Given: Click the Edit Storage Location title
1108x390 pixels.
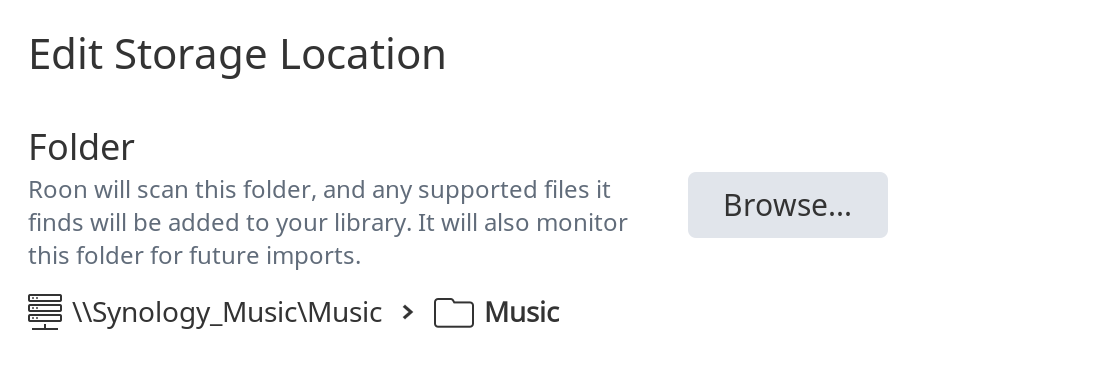Looking at the screenshot, I should (237, 54).
